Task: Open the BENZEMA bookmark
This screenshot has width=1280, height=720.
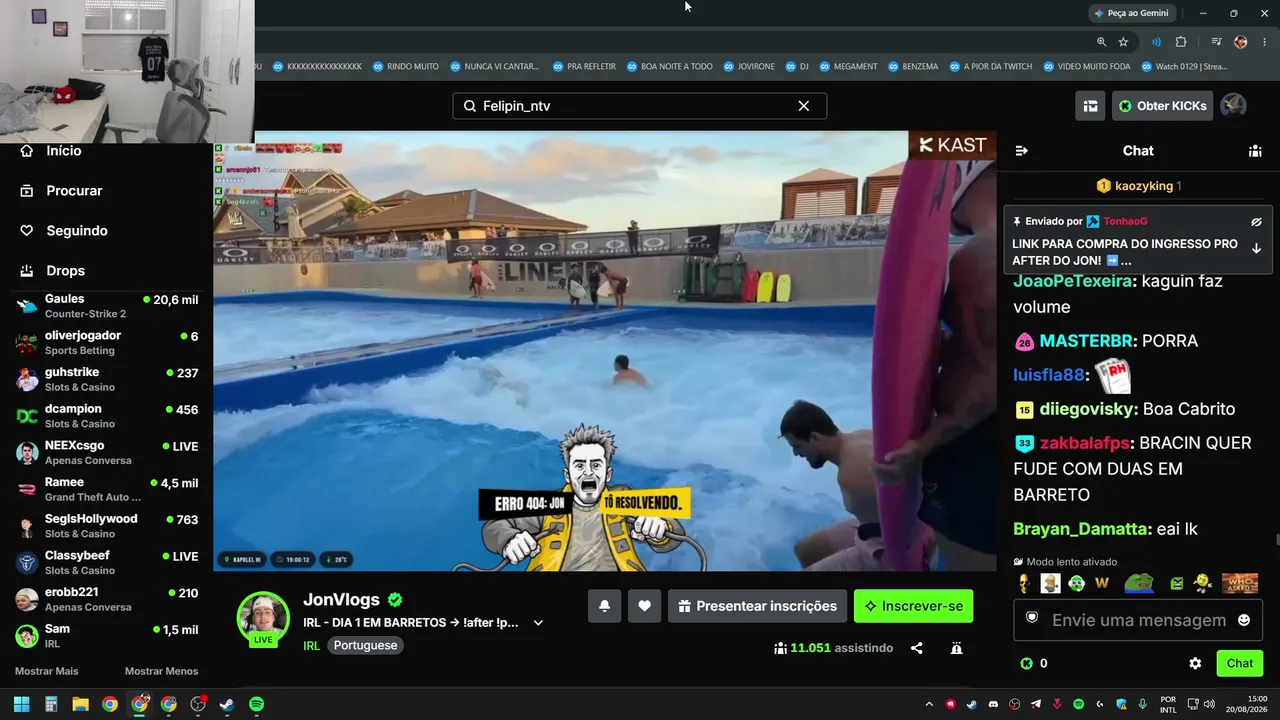Action: click(912, 67)
